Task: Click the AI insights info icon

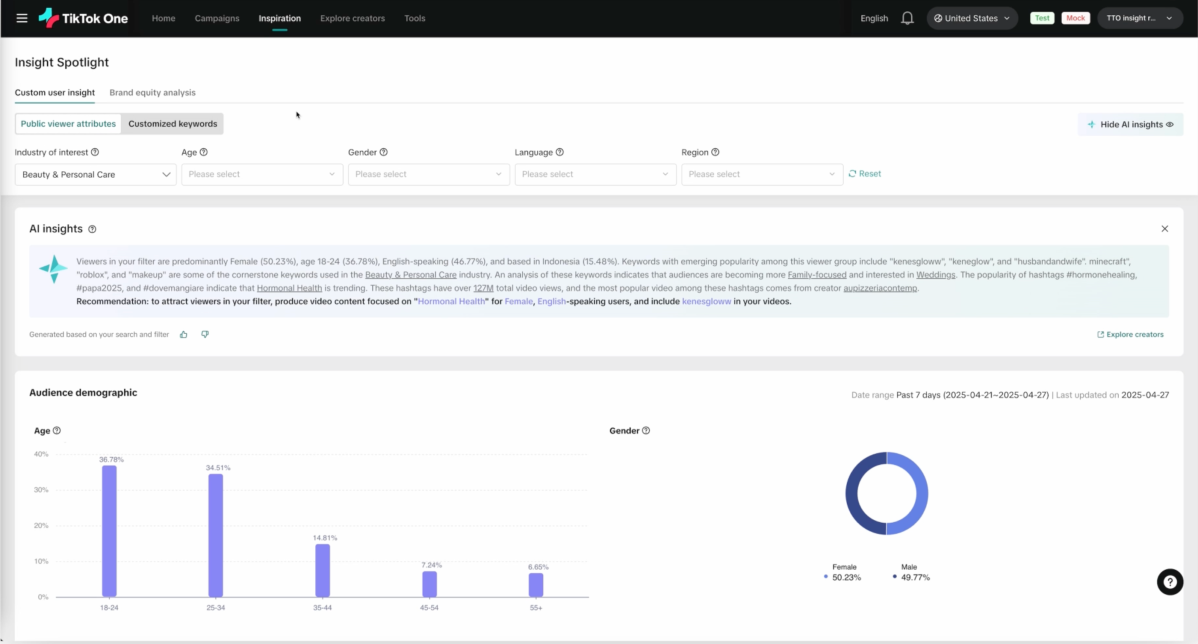Action: pos(92,229)
